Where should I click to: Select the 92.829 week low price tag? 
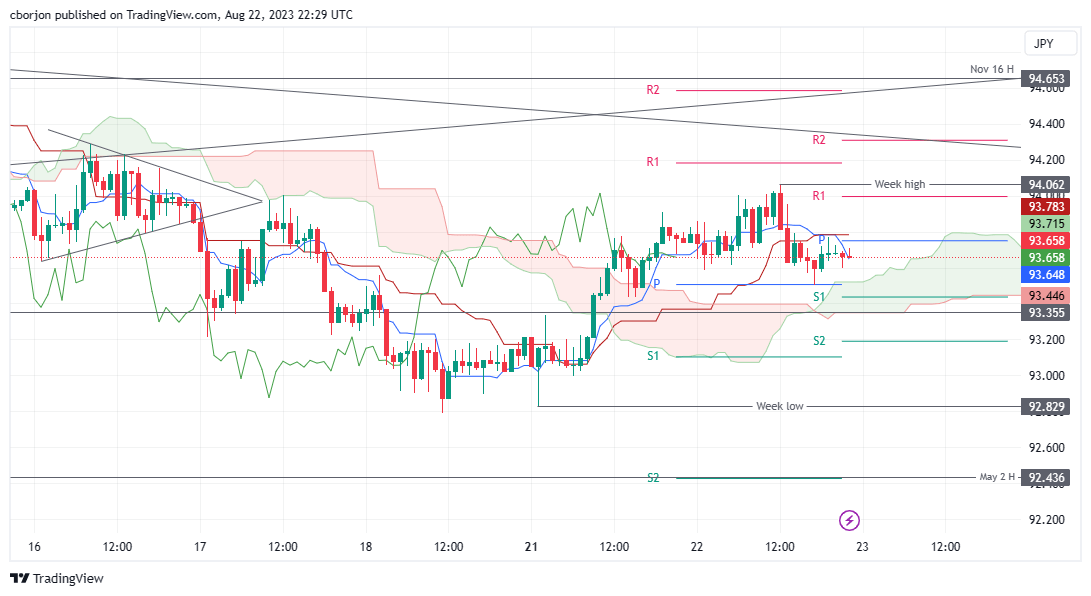pyautogui.click(x=1046, y=407)
